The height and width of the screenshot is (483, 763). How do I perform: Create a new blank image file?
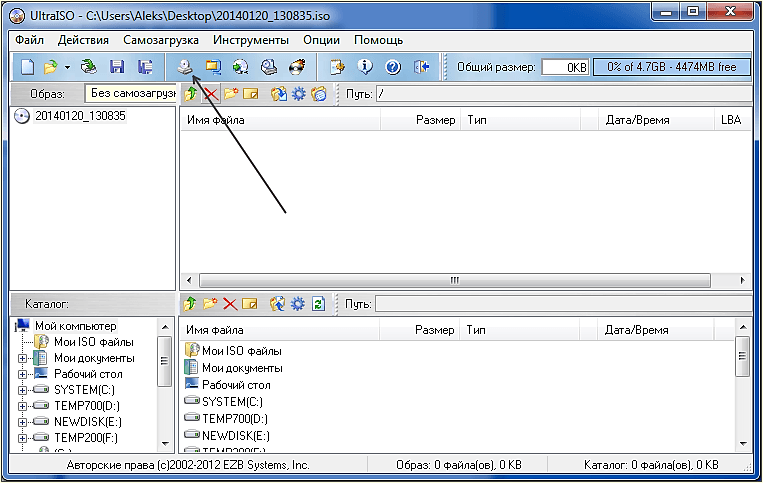[27, 67]
